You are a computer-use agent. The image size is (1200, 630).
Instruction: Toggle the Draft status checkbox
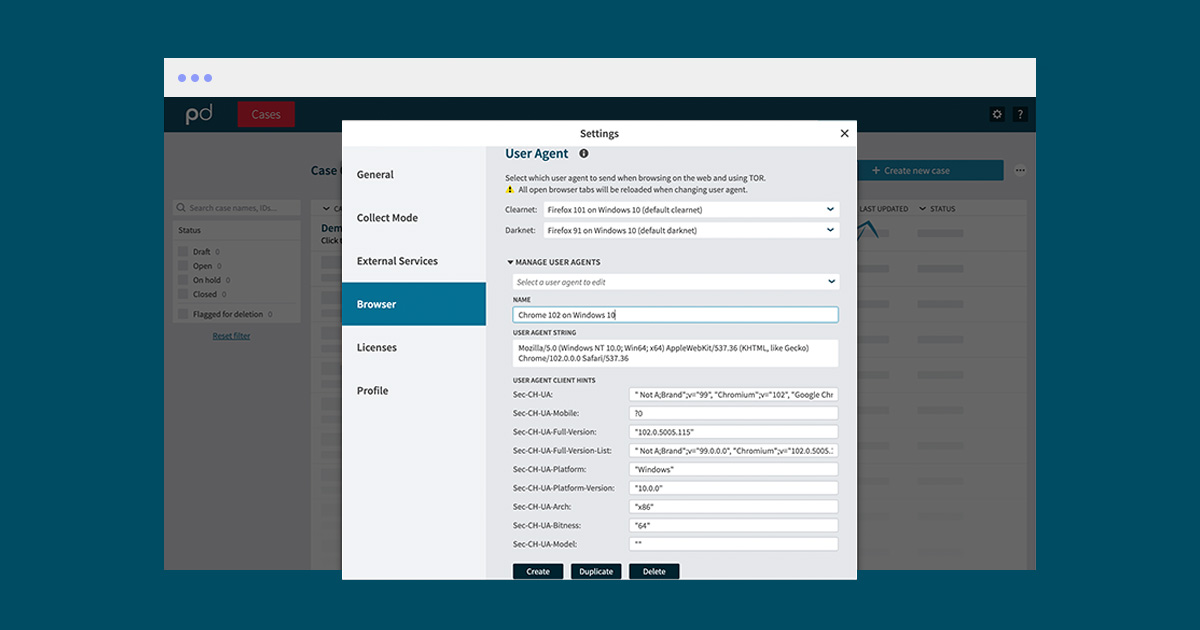[x=183, y=252]
